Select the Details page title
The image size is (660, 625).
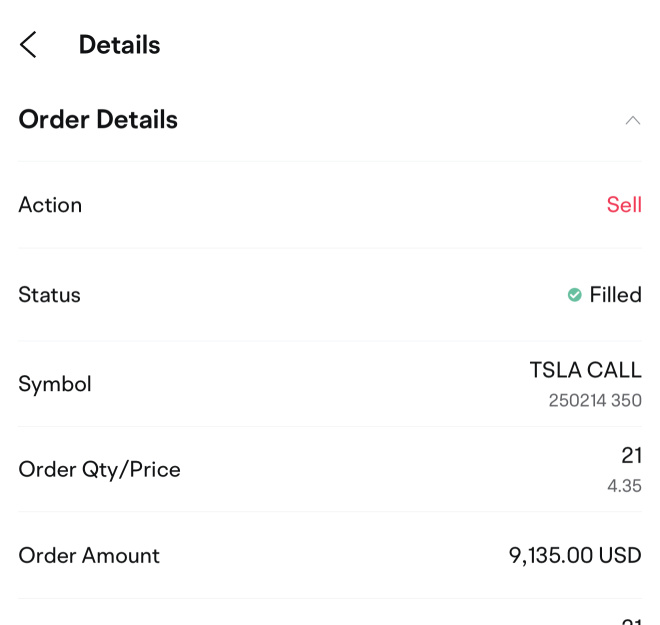(x=120, y=45)
